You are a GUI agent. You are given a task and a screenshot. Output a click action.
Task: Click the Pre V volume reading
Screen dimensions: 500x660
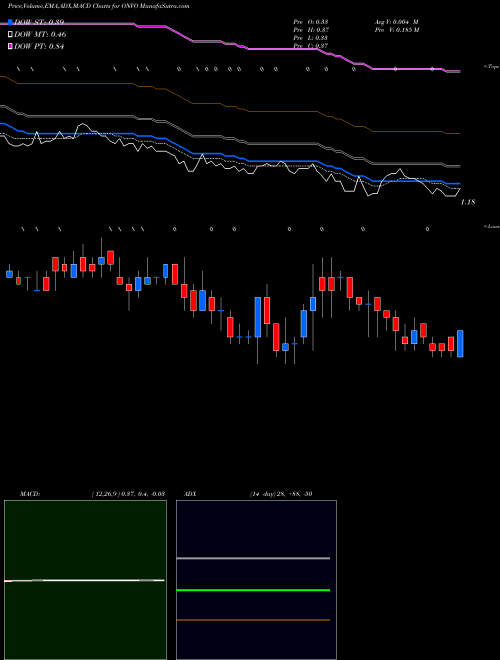pos(397,30)
